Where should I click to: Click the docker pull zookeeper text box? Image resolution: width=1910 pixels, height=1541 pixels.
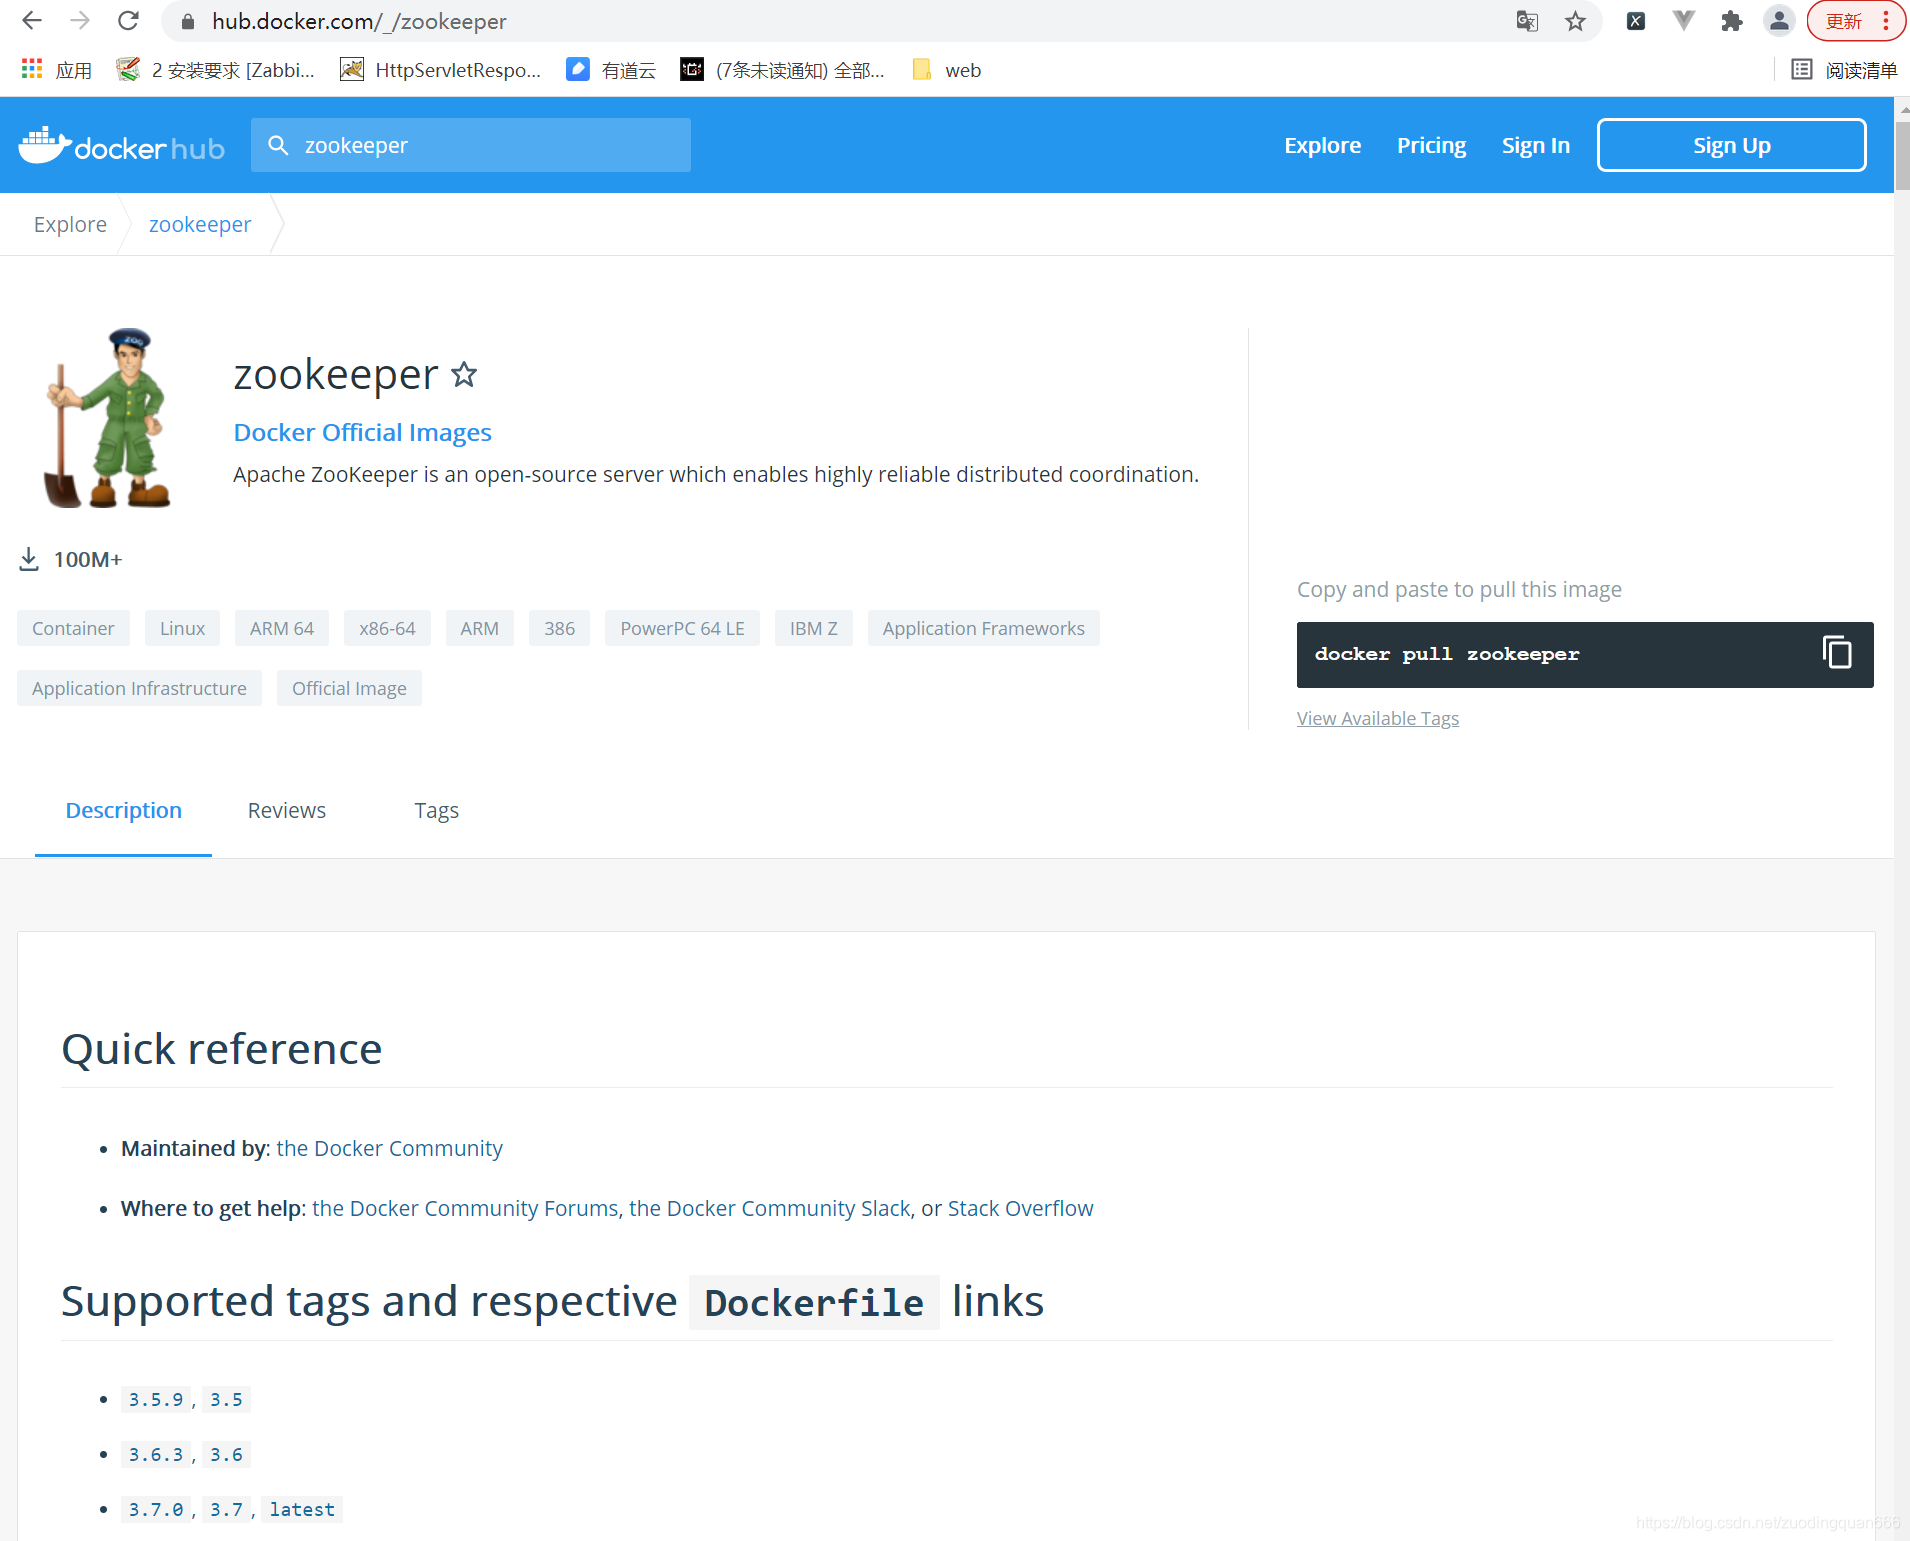point(1585,654)
